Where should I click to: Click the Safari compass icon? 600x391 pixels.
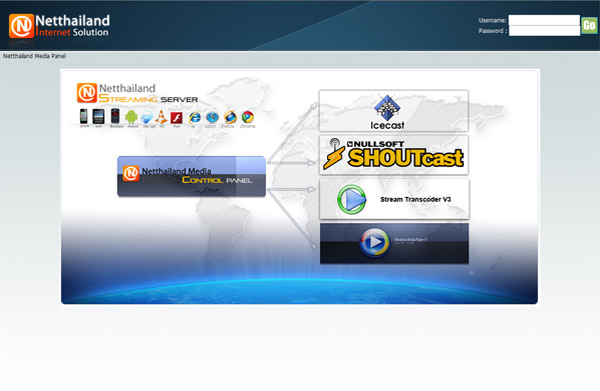pyautogui.click(x=212, y=117)
